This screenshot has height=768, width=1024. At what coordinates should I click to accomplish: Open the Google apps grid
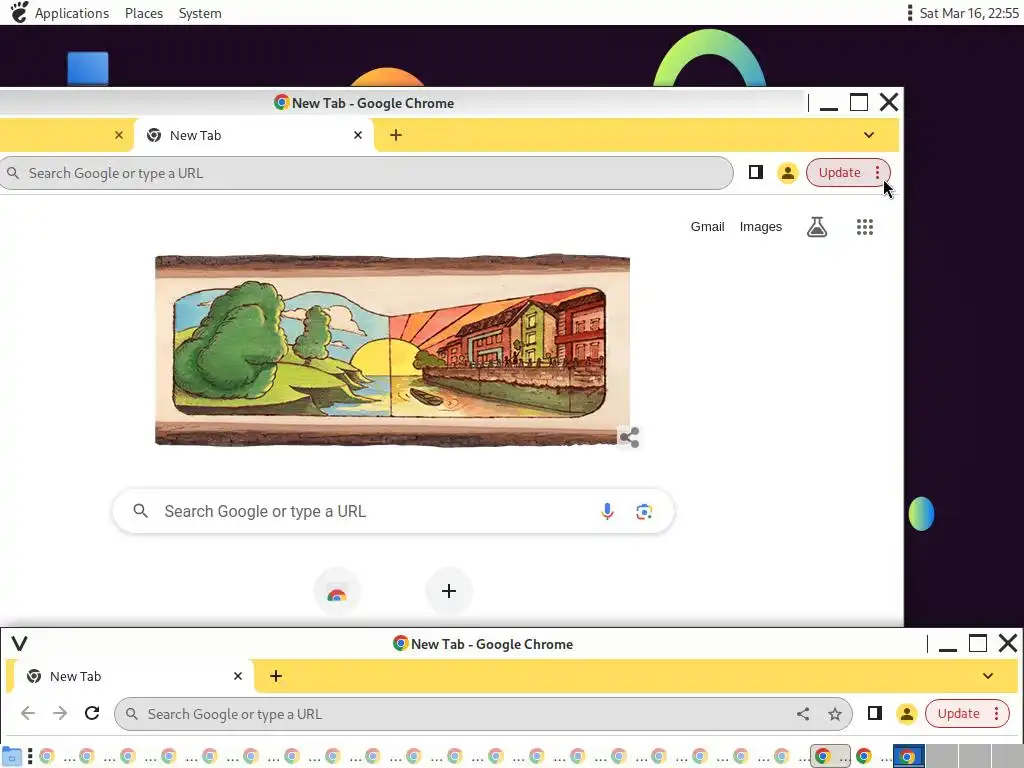click(x=865, y=227)
